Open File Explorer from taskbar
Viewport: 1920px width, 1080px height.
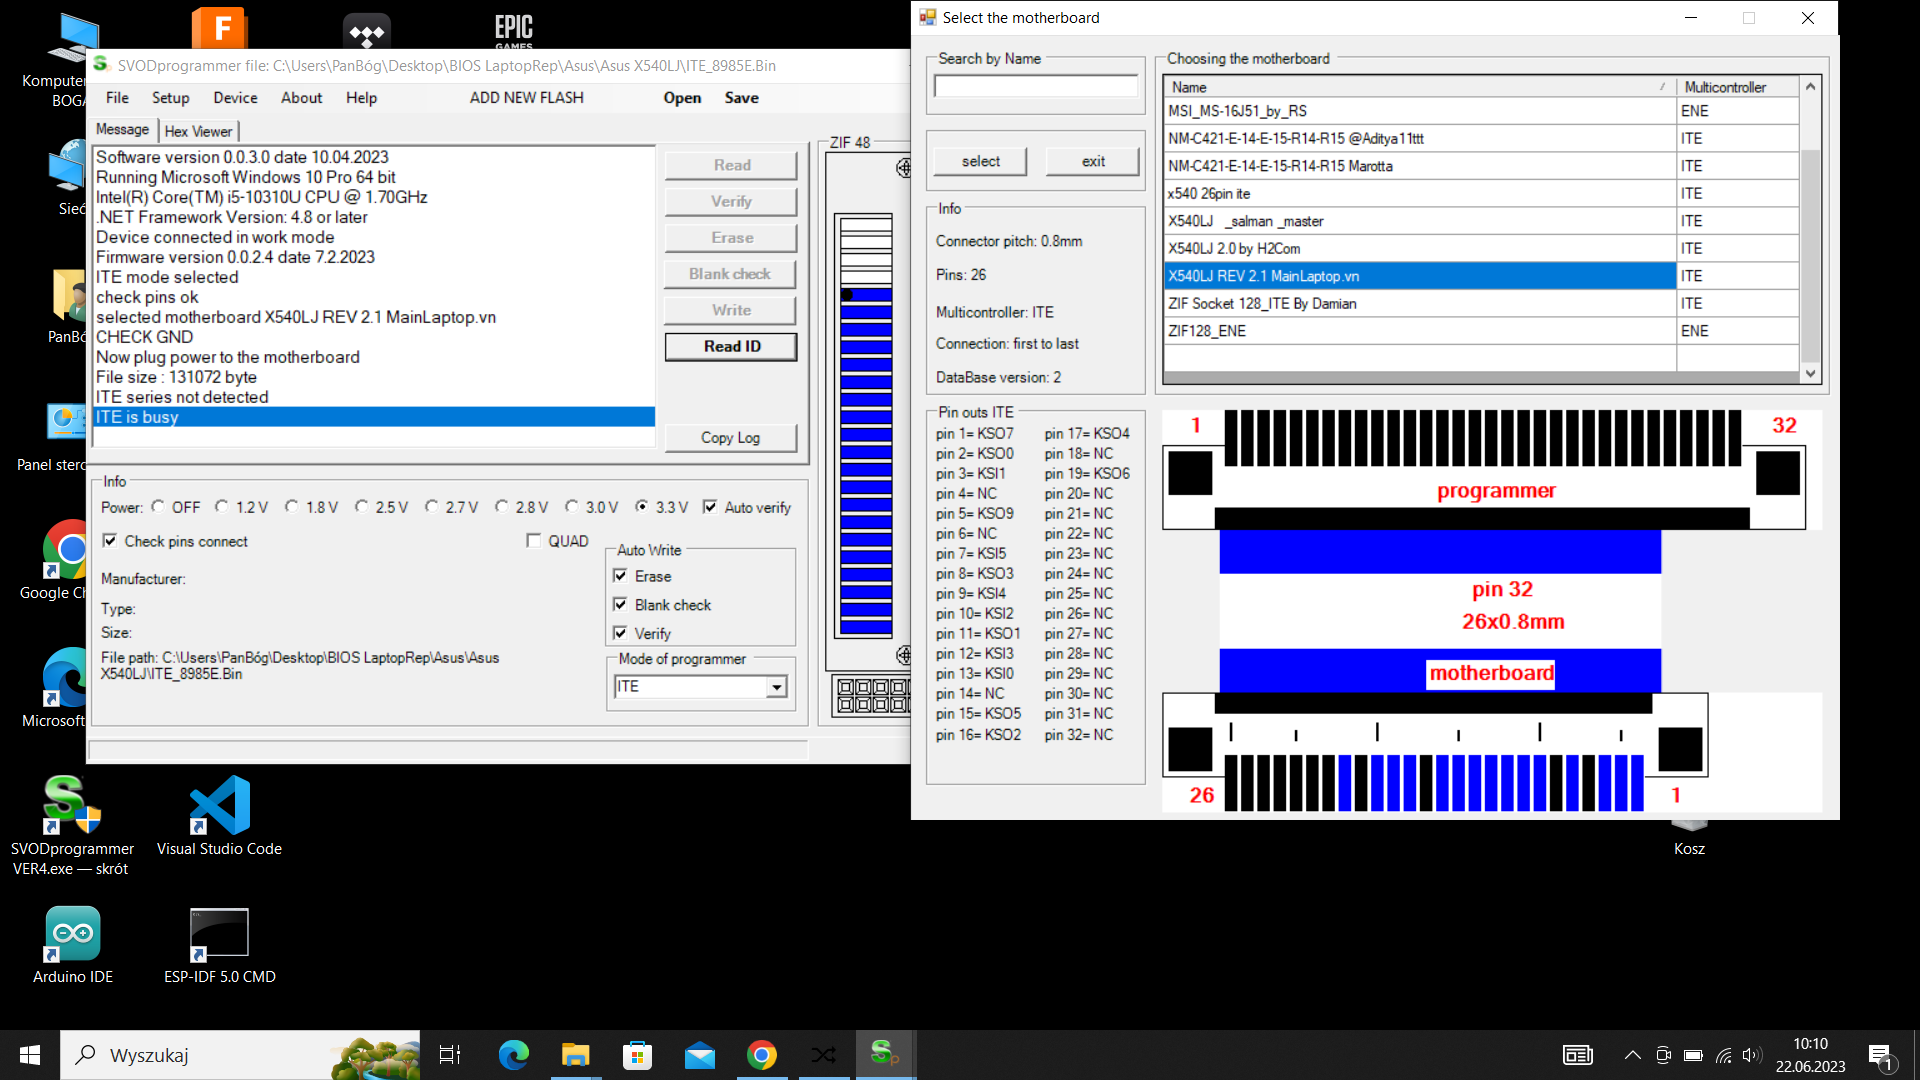tap(575, 1055)
